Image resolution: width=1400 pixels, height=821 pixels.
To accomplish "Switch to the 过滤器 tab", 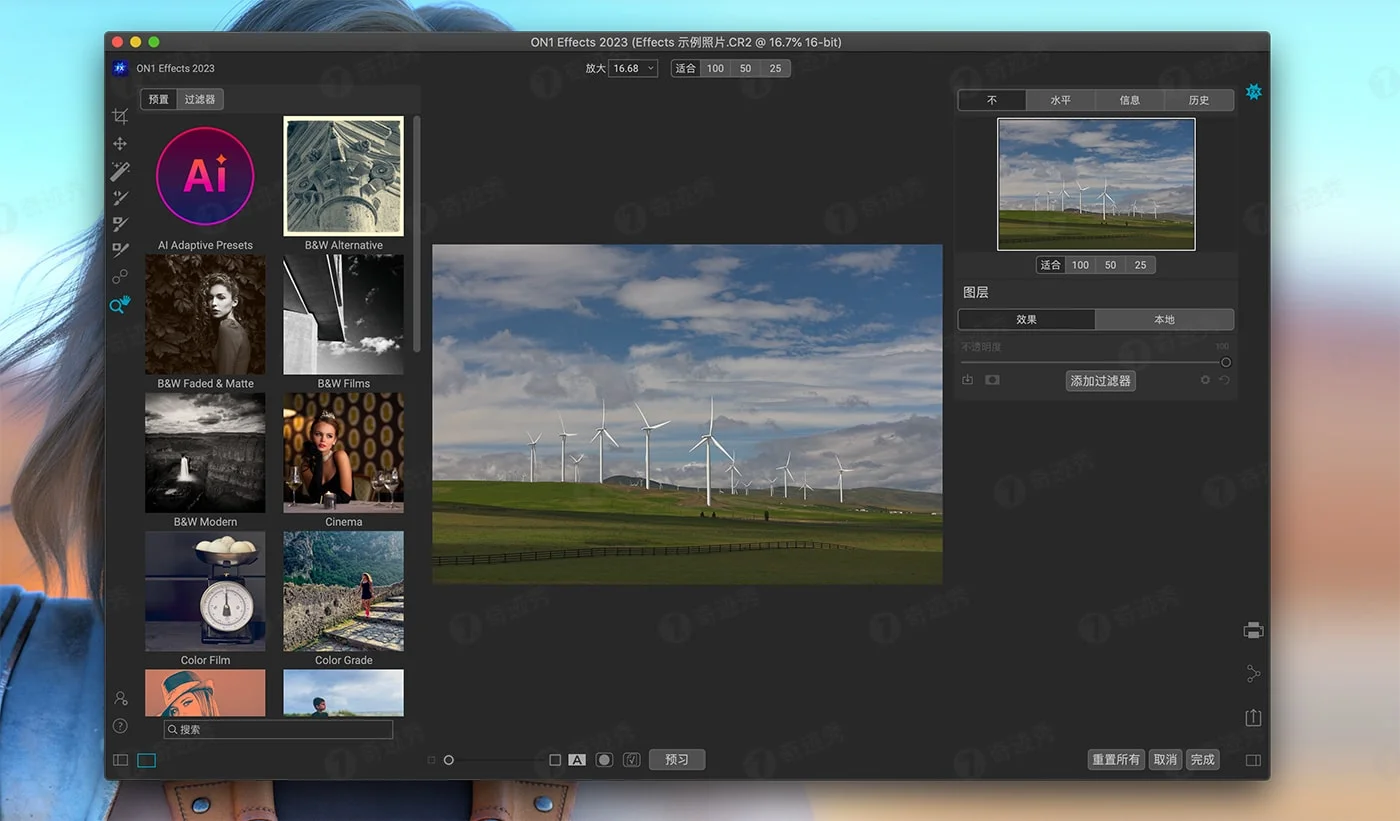I will (x=200, y=99).
